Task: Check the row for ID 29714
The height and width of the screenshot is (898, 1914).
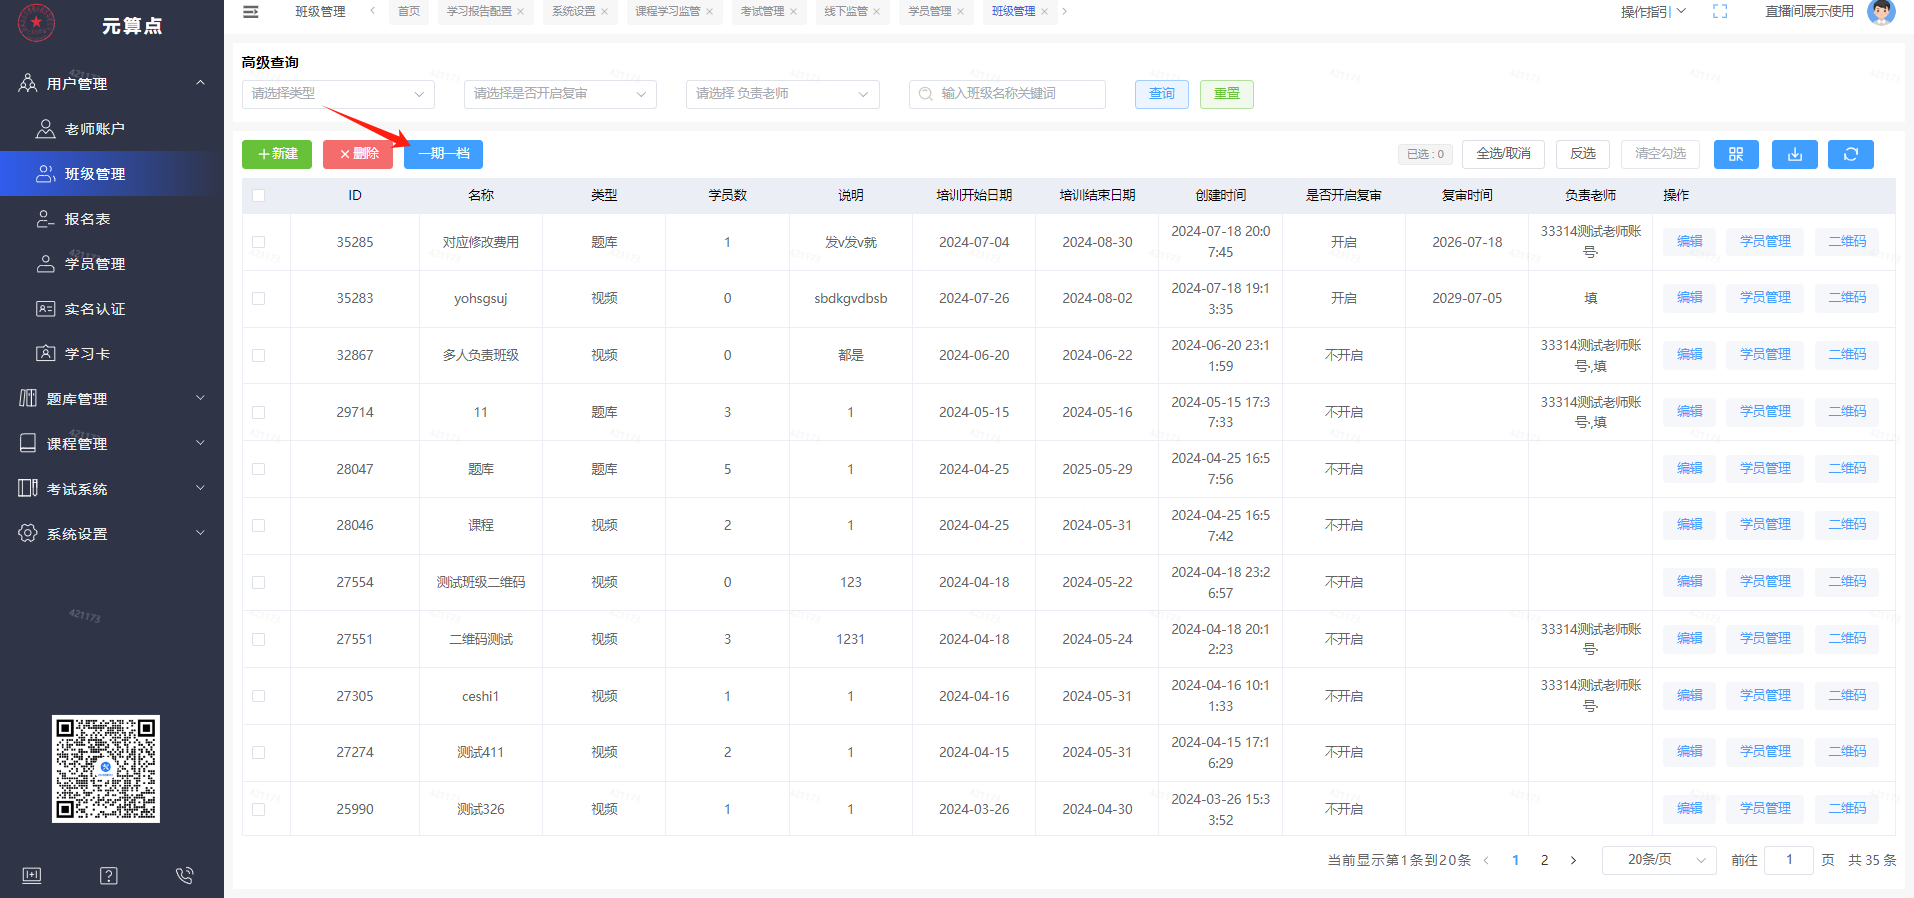Action: [x=259, y=412]
